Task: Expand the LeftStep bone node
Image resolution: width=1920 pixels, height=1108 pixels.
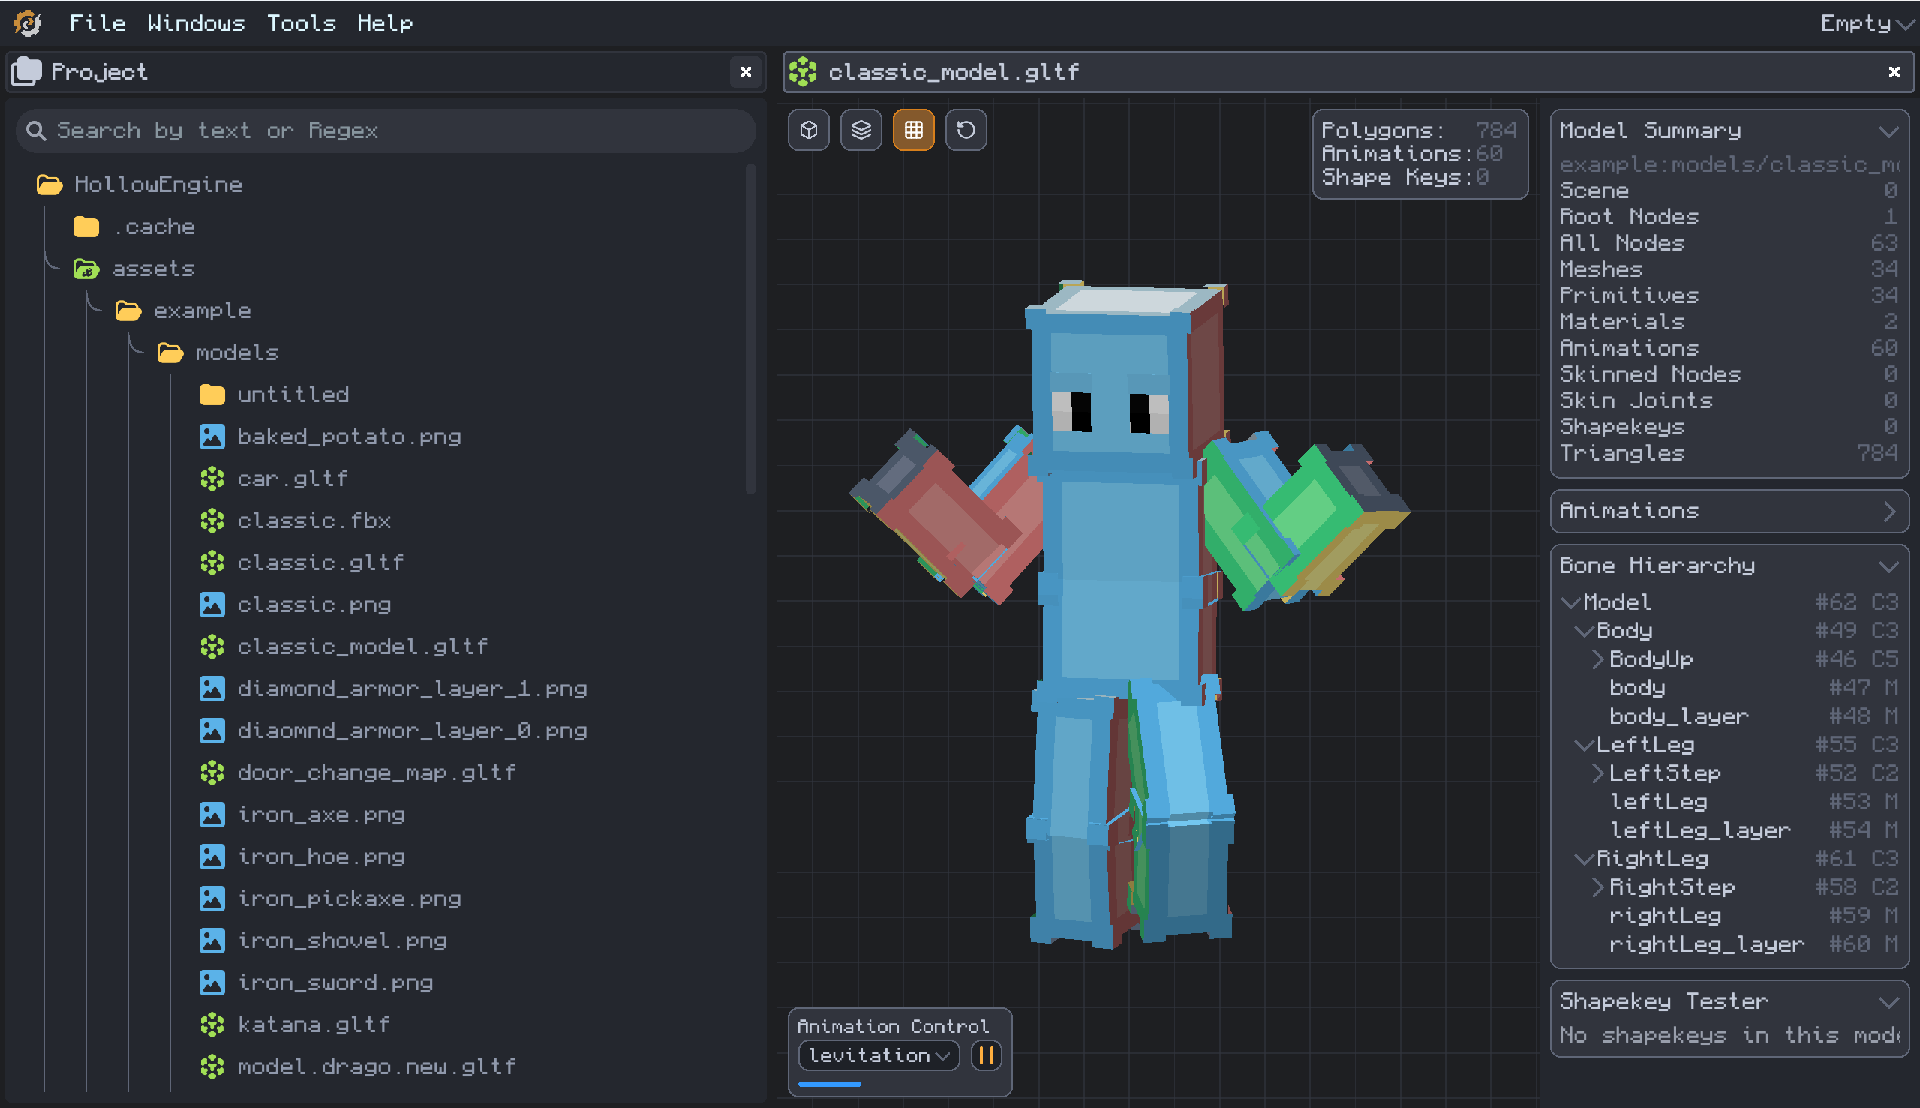Action: point(1597,773)
